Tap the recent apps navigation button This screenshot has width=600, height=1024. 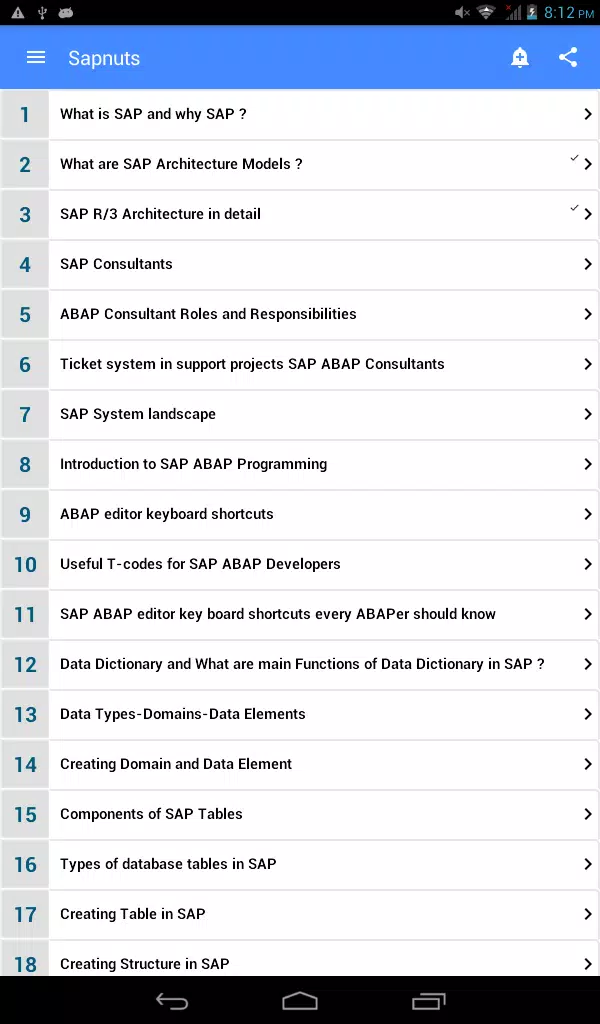[x=428, y=1000]
